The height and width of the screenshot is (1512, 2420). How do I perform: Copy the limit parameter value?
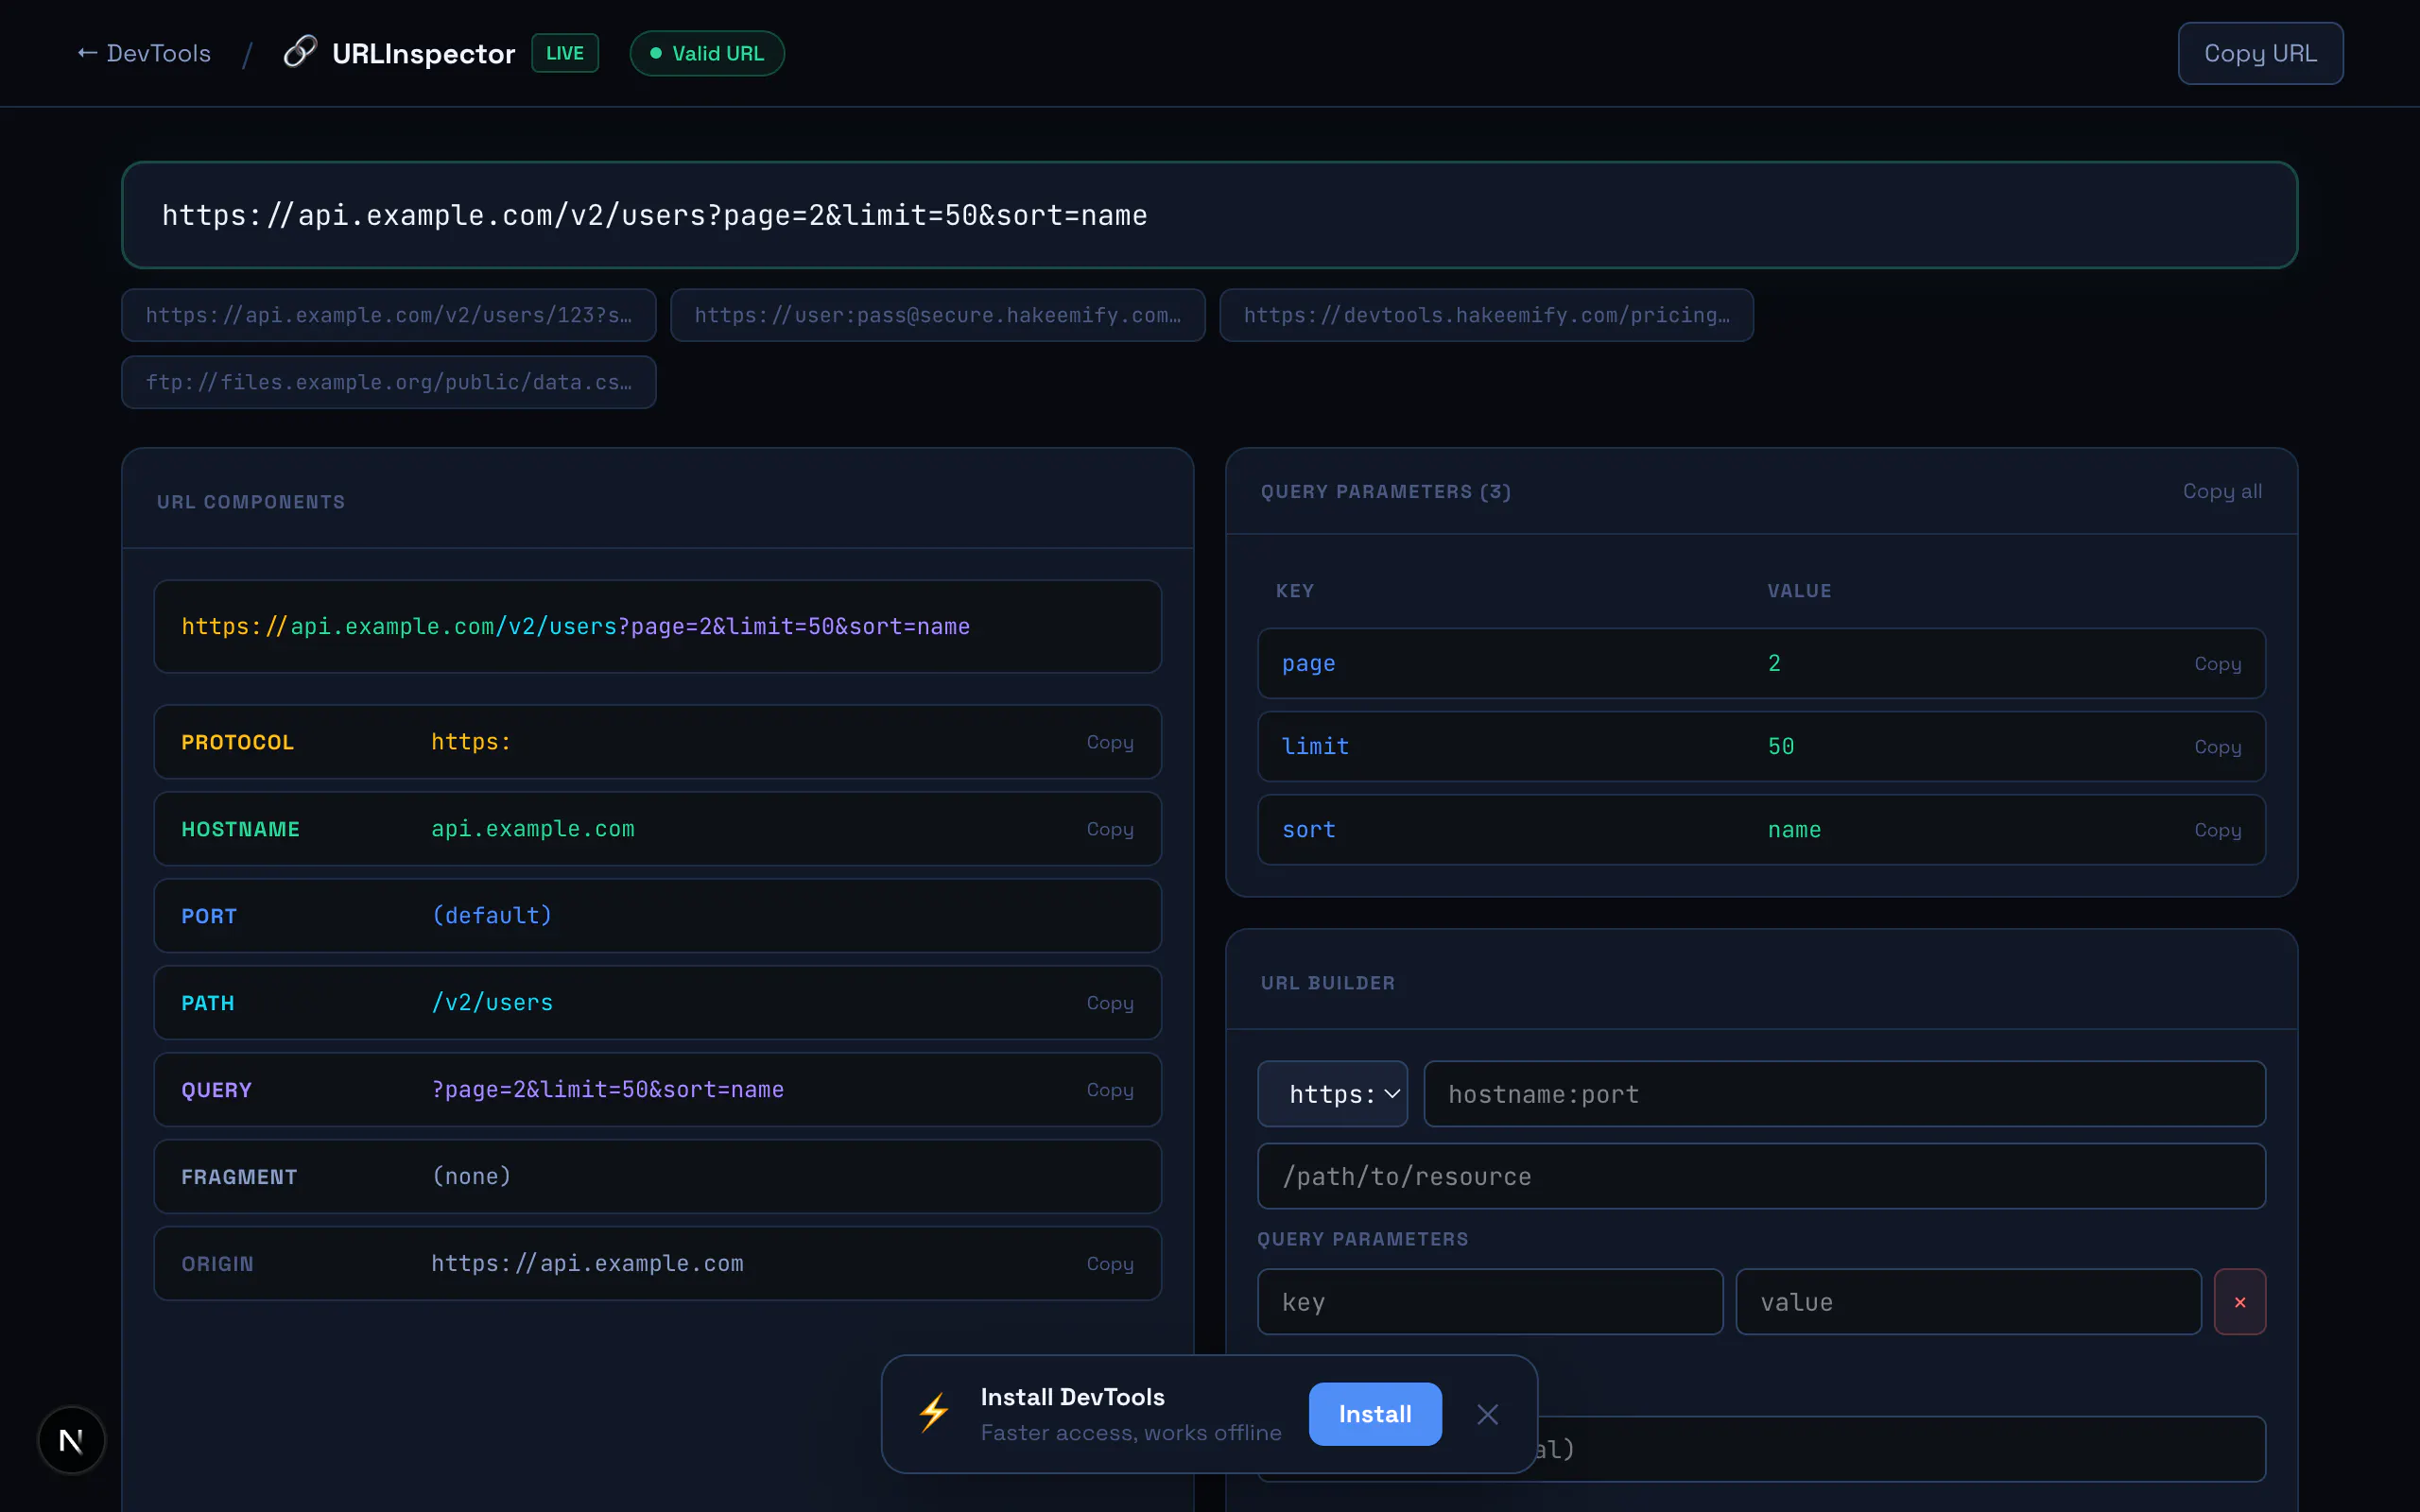2217,747
